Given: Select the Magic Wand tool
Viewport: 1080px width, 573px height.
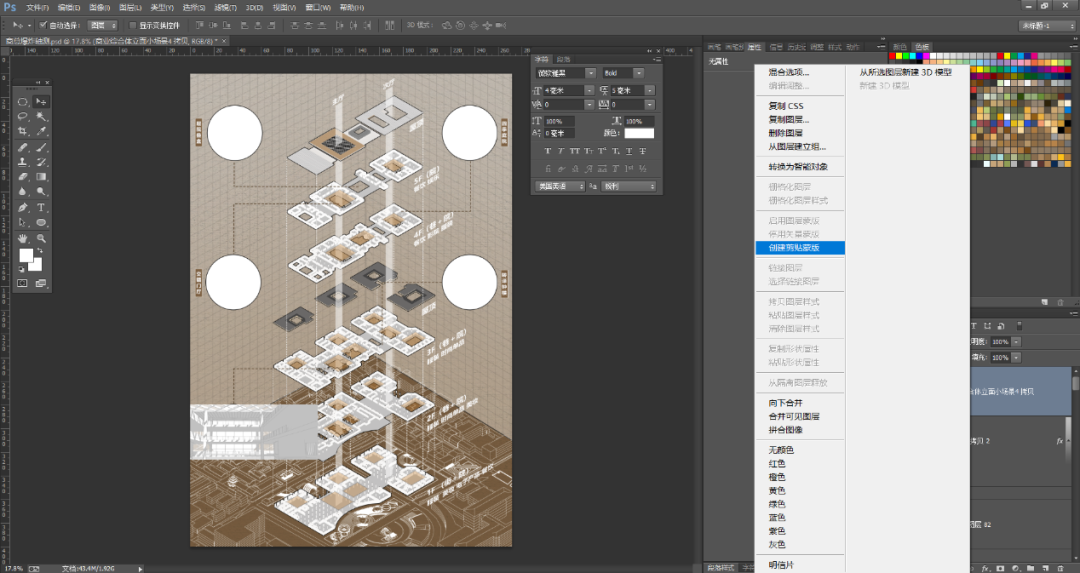Looking at the screenshot, I should pyautogui.click(x=41, y=116).
